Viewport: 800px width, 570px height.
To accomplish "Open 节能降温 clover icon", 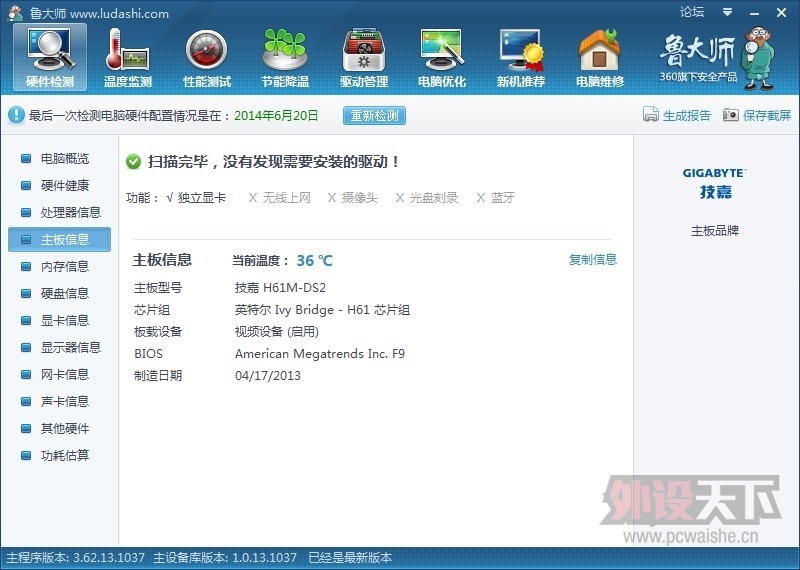I will tap(285, 57).
